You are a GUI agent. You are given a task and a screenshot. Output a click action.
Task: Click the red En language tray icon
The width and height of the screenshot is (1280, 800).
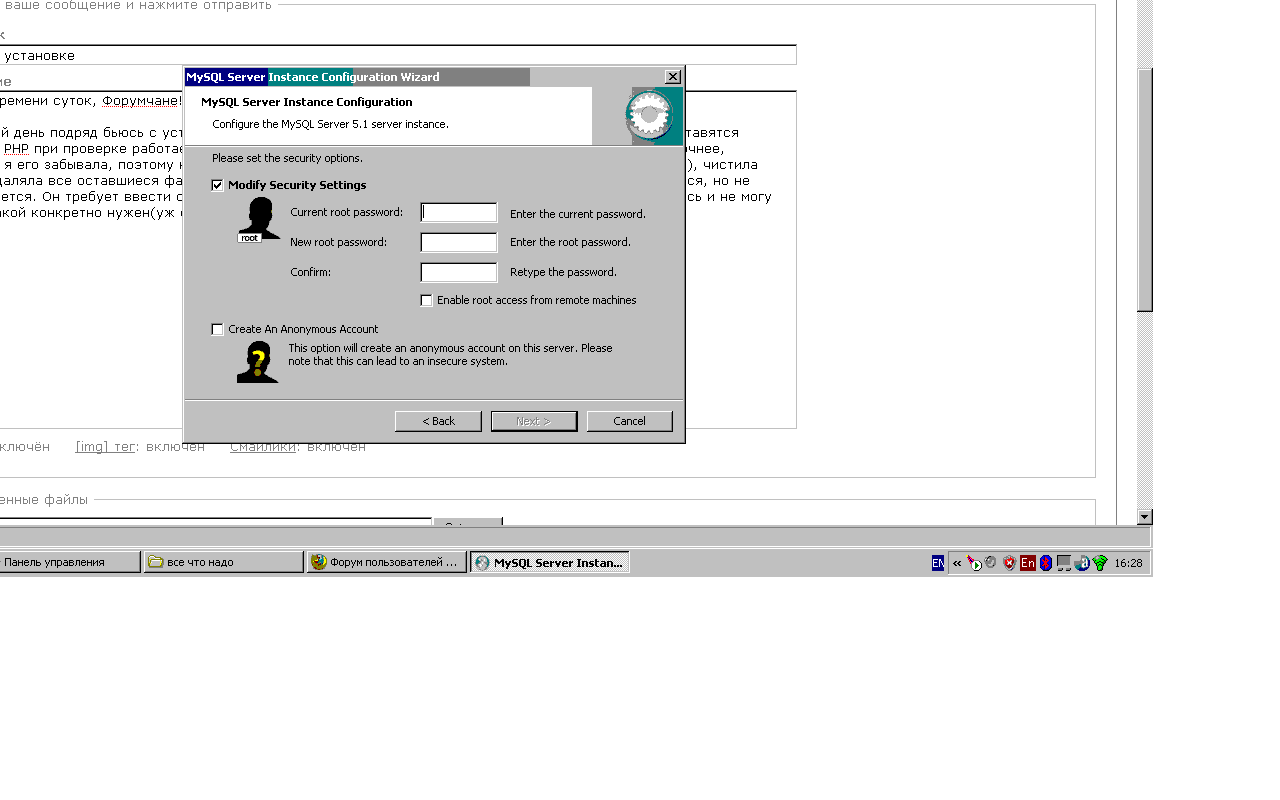[x=1027, y=563]
